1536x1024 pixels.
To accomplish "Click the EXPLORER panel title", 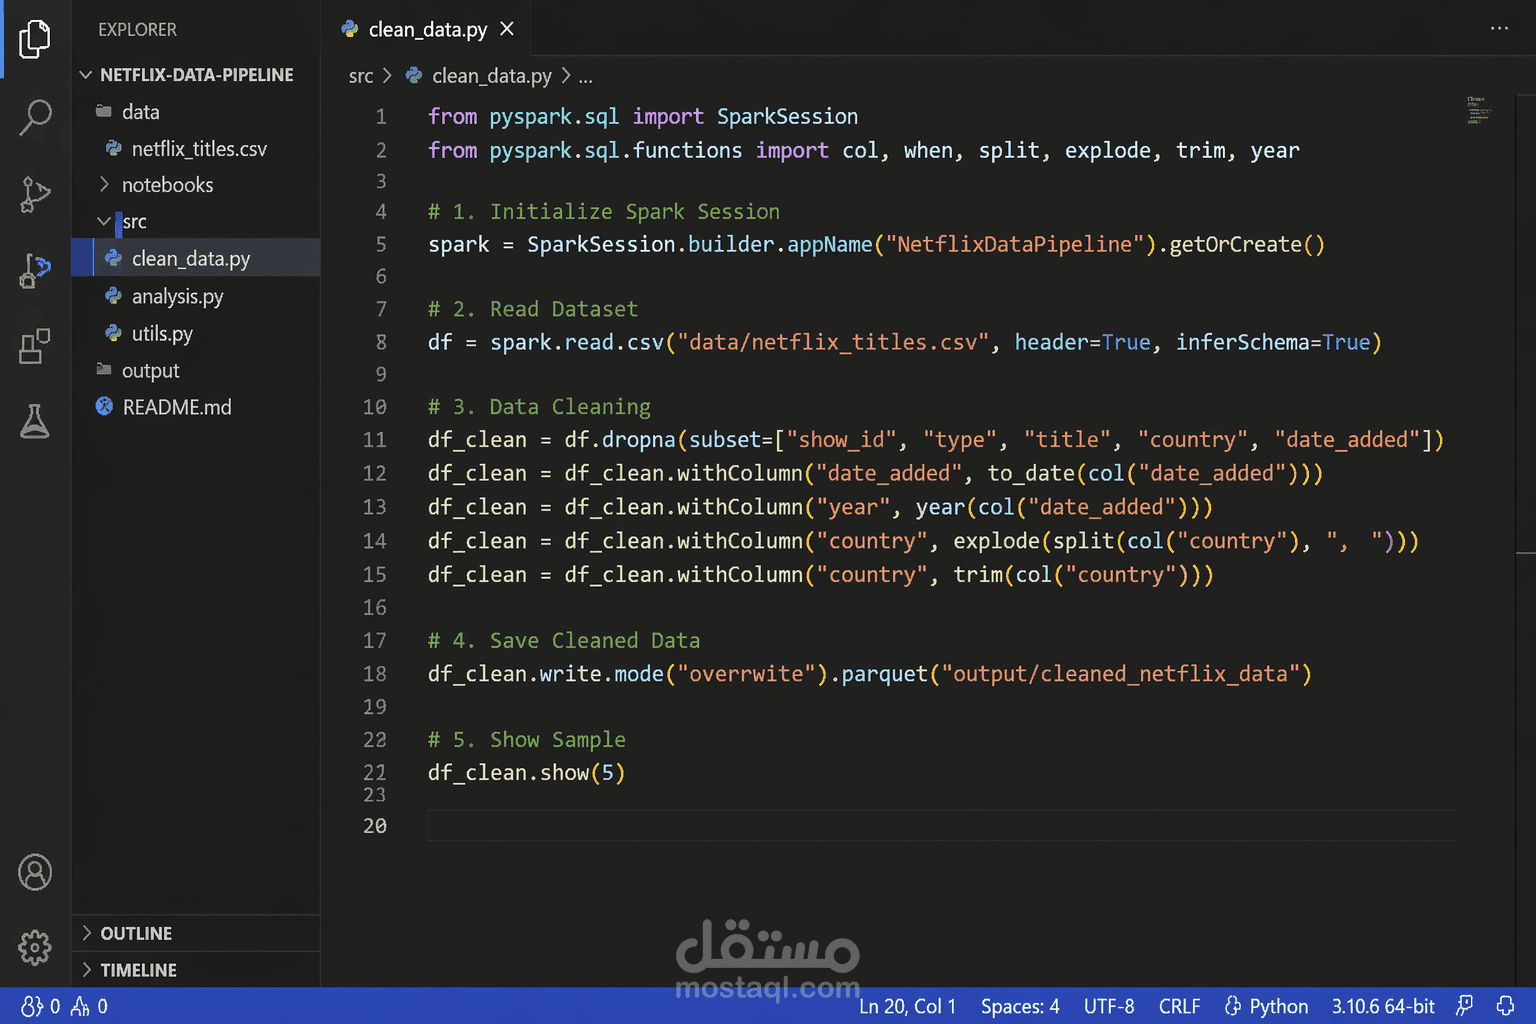I will (x=137, y=30).
